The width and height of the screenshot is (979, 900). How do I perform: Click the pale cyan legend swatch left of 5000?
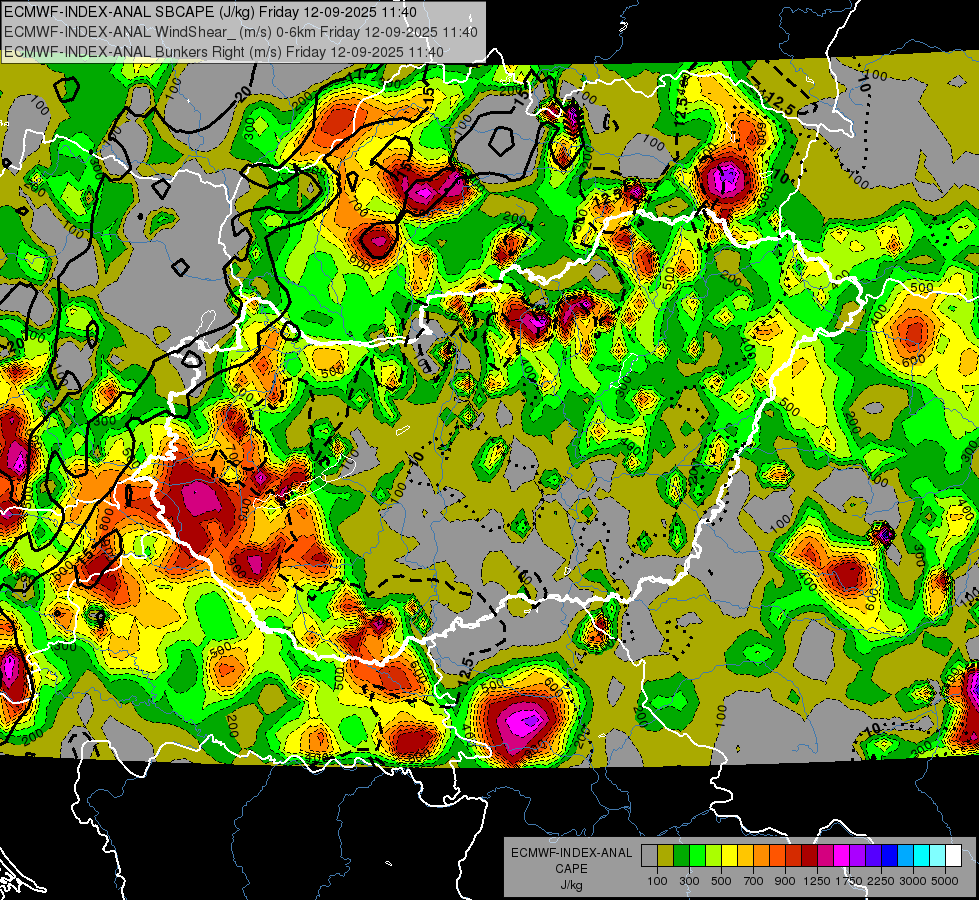[x=938, y=856]
